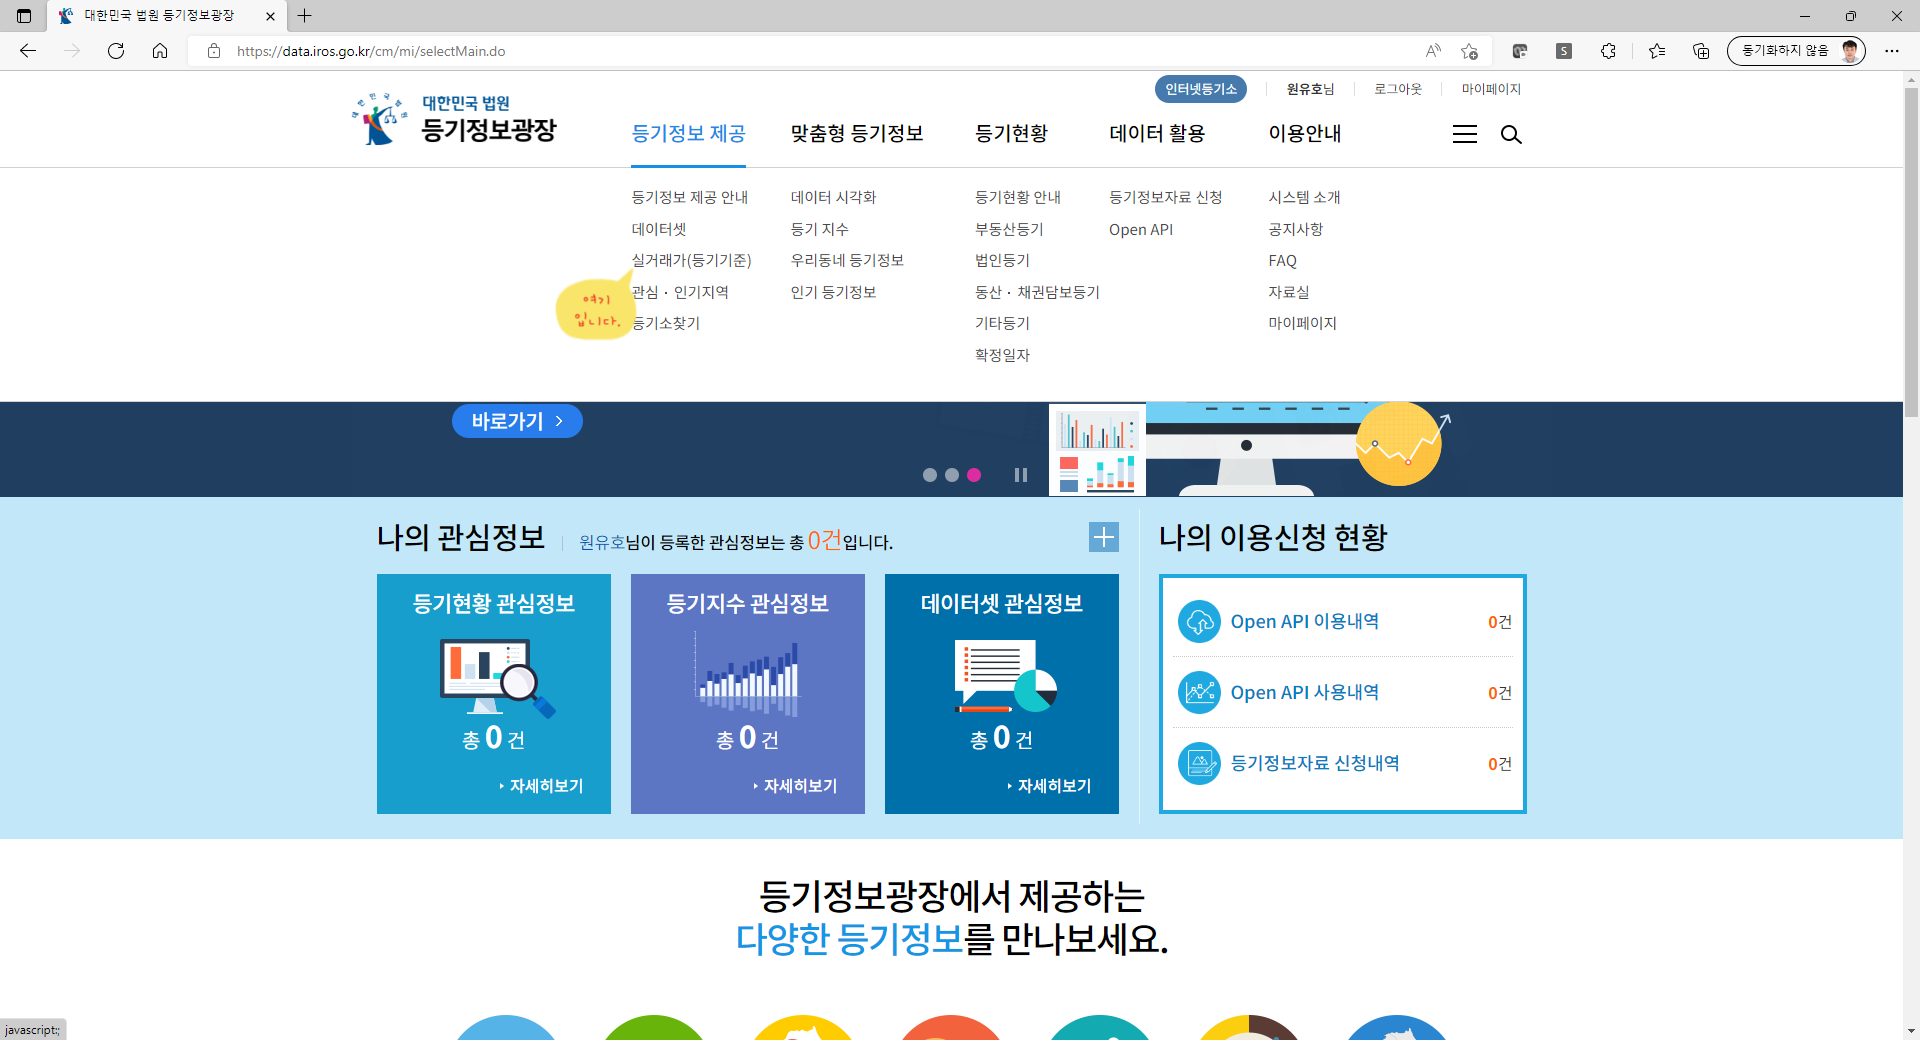The height and width of the screenshot is (1040, 1920).
Task: Open the 등기정보자료 신청 submenu item
Action: click(1165, 197)
